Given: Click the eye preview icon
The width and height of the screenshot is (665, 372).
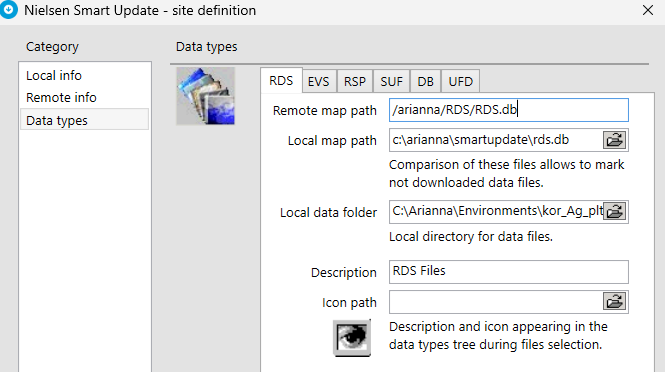Looking at the screenshot, I should [352, 338].
